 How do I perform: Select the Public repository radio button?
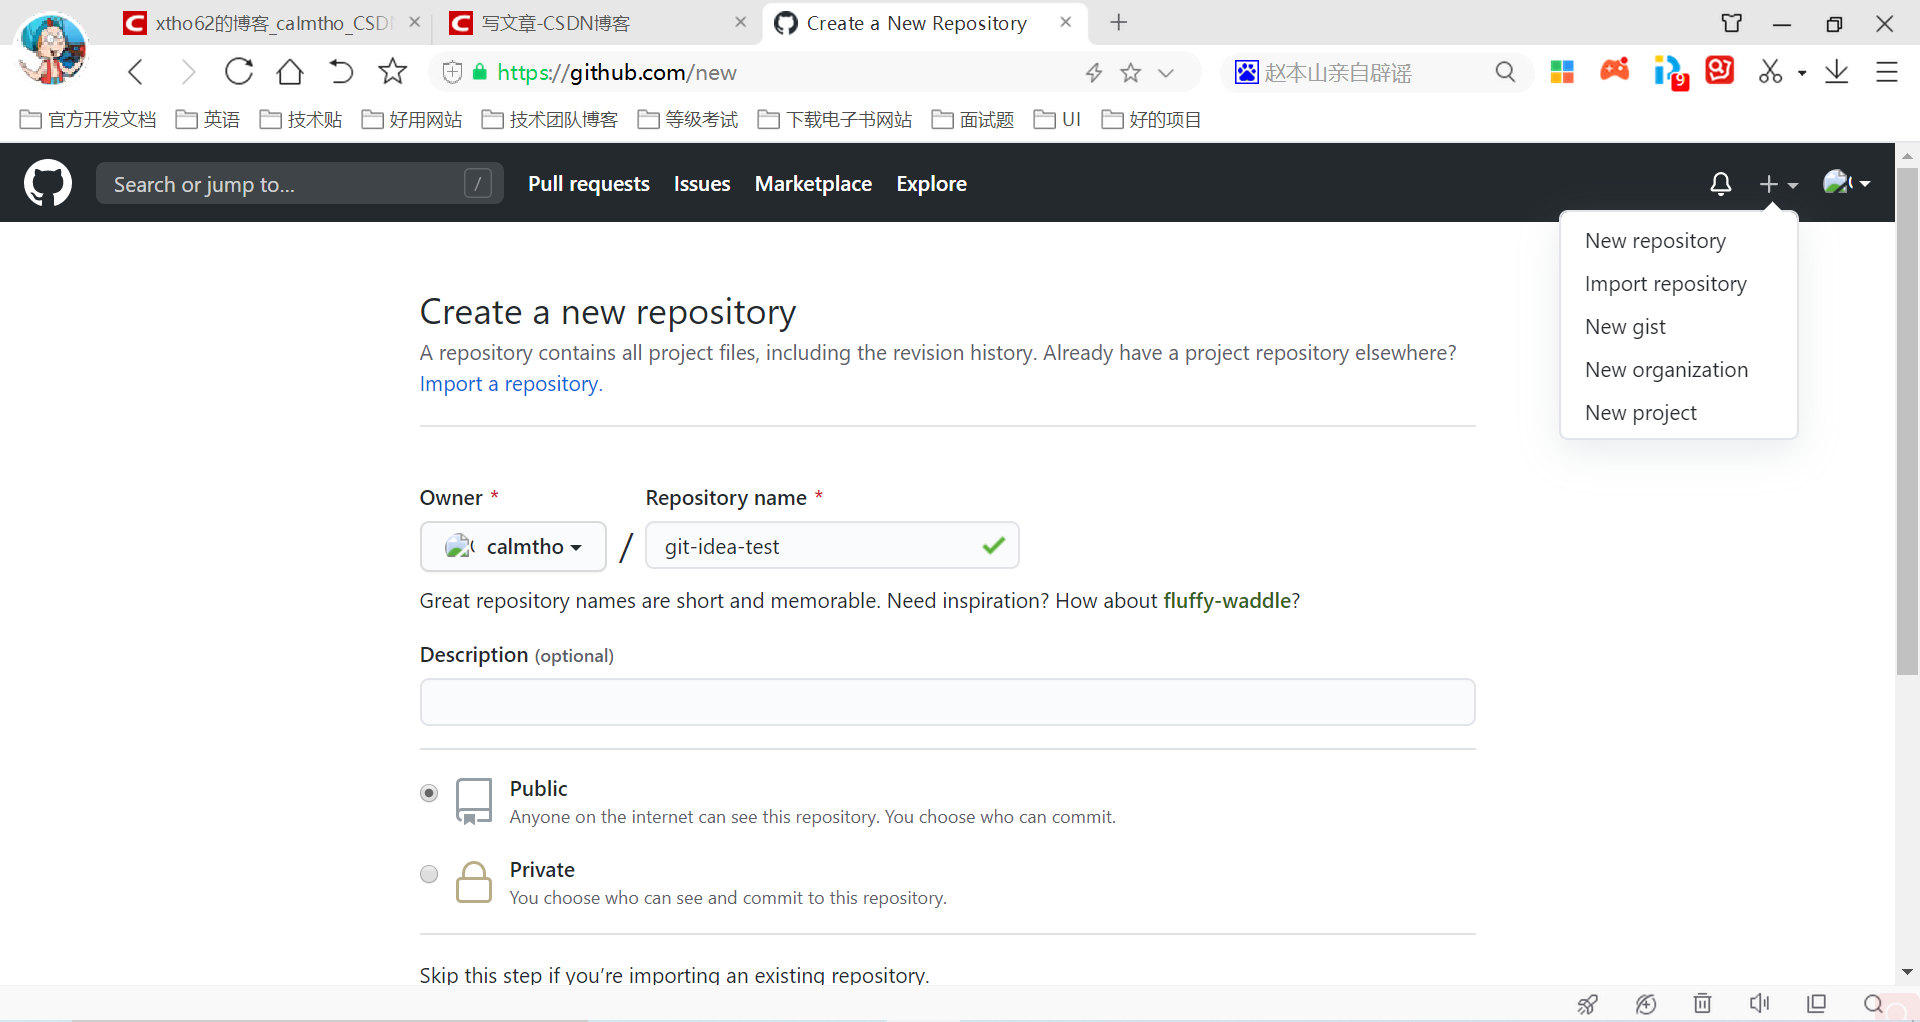(x=429, y=793)
